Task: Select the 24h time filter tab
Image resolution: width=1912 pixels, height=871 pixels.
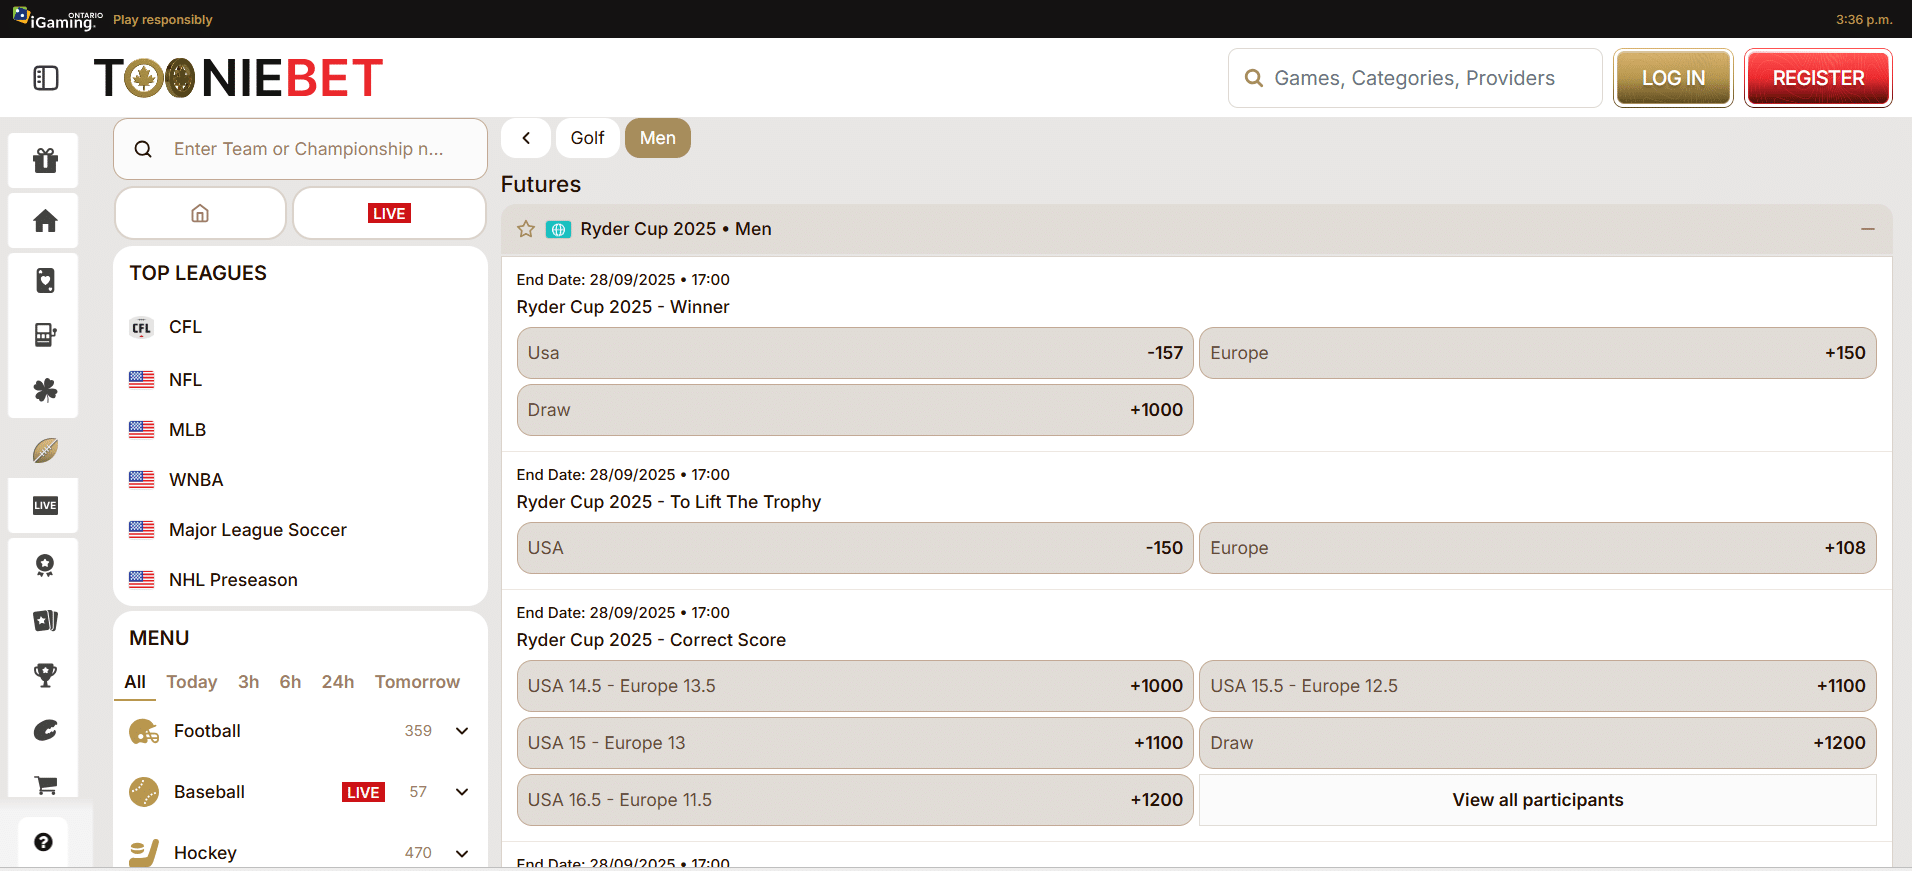Action: 337,682
